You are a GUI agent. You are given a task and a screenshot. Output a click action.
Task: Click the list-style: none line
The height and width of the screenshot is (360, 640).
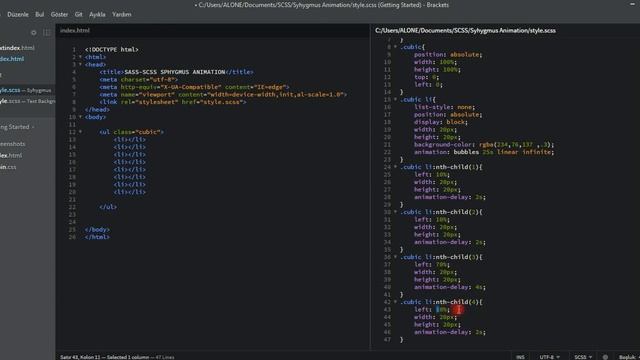coord(444,107)
